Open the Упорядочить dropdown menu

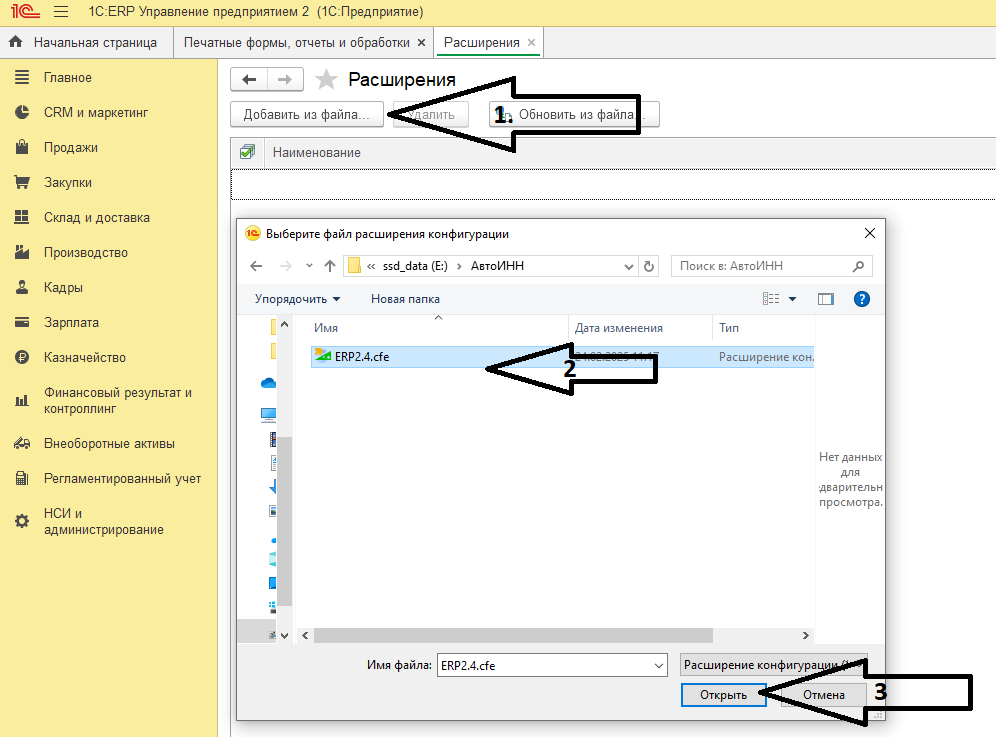297,299
